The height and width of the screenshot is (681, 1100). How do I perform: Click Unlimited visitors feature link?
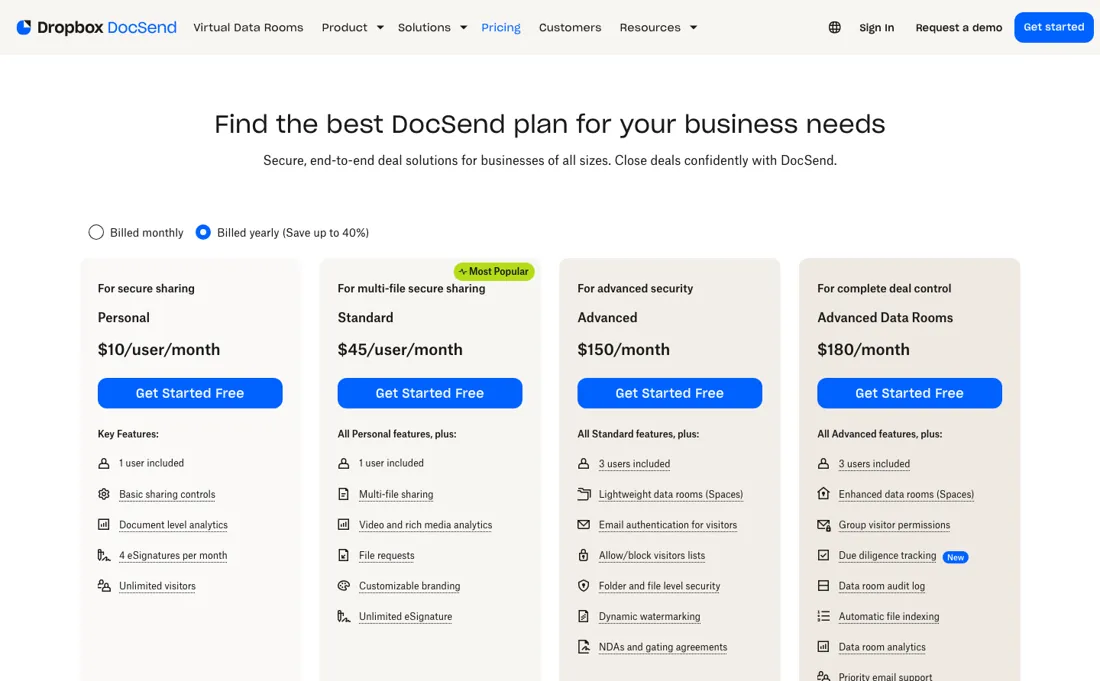(x=157, y=586)
